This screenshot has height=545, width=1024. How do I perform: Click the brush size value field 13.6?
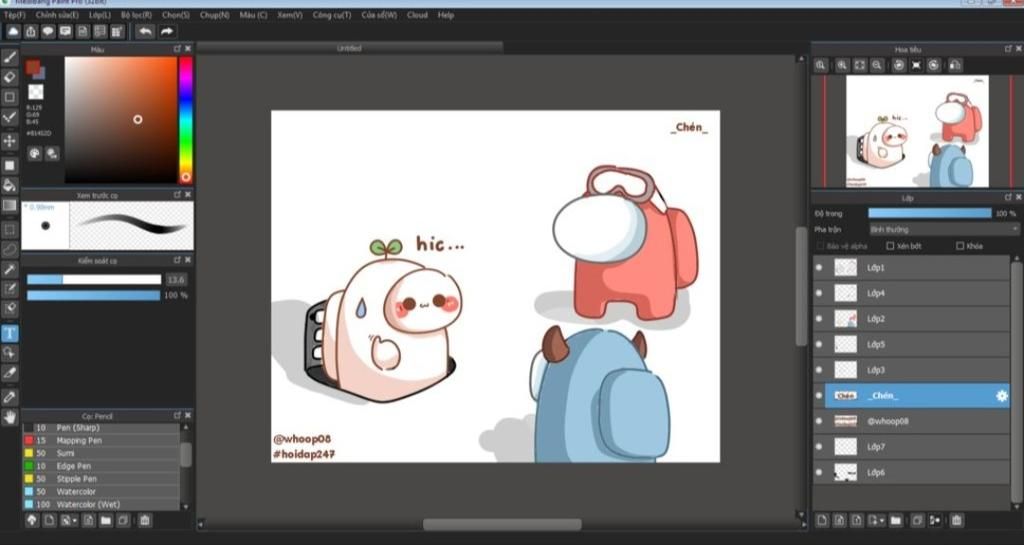point(176,279)
